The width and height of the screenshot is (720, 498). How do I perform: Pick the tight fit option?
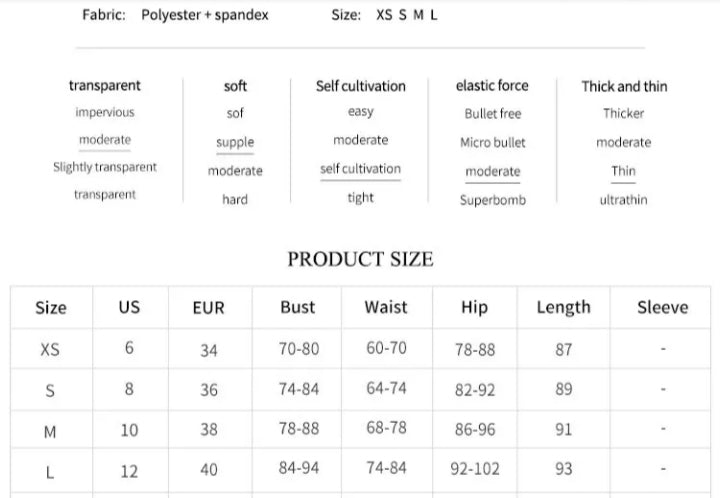coord(361,198)
